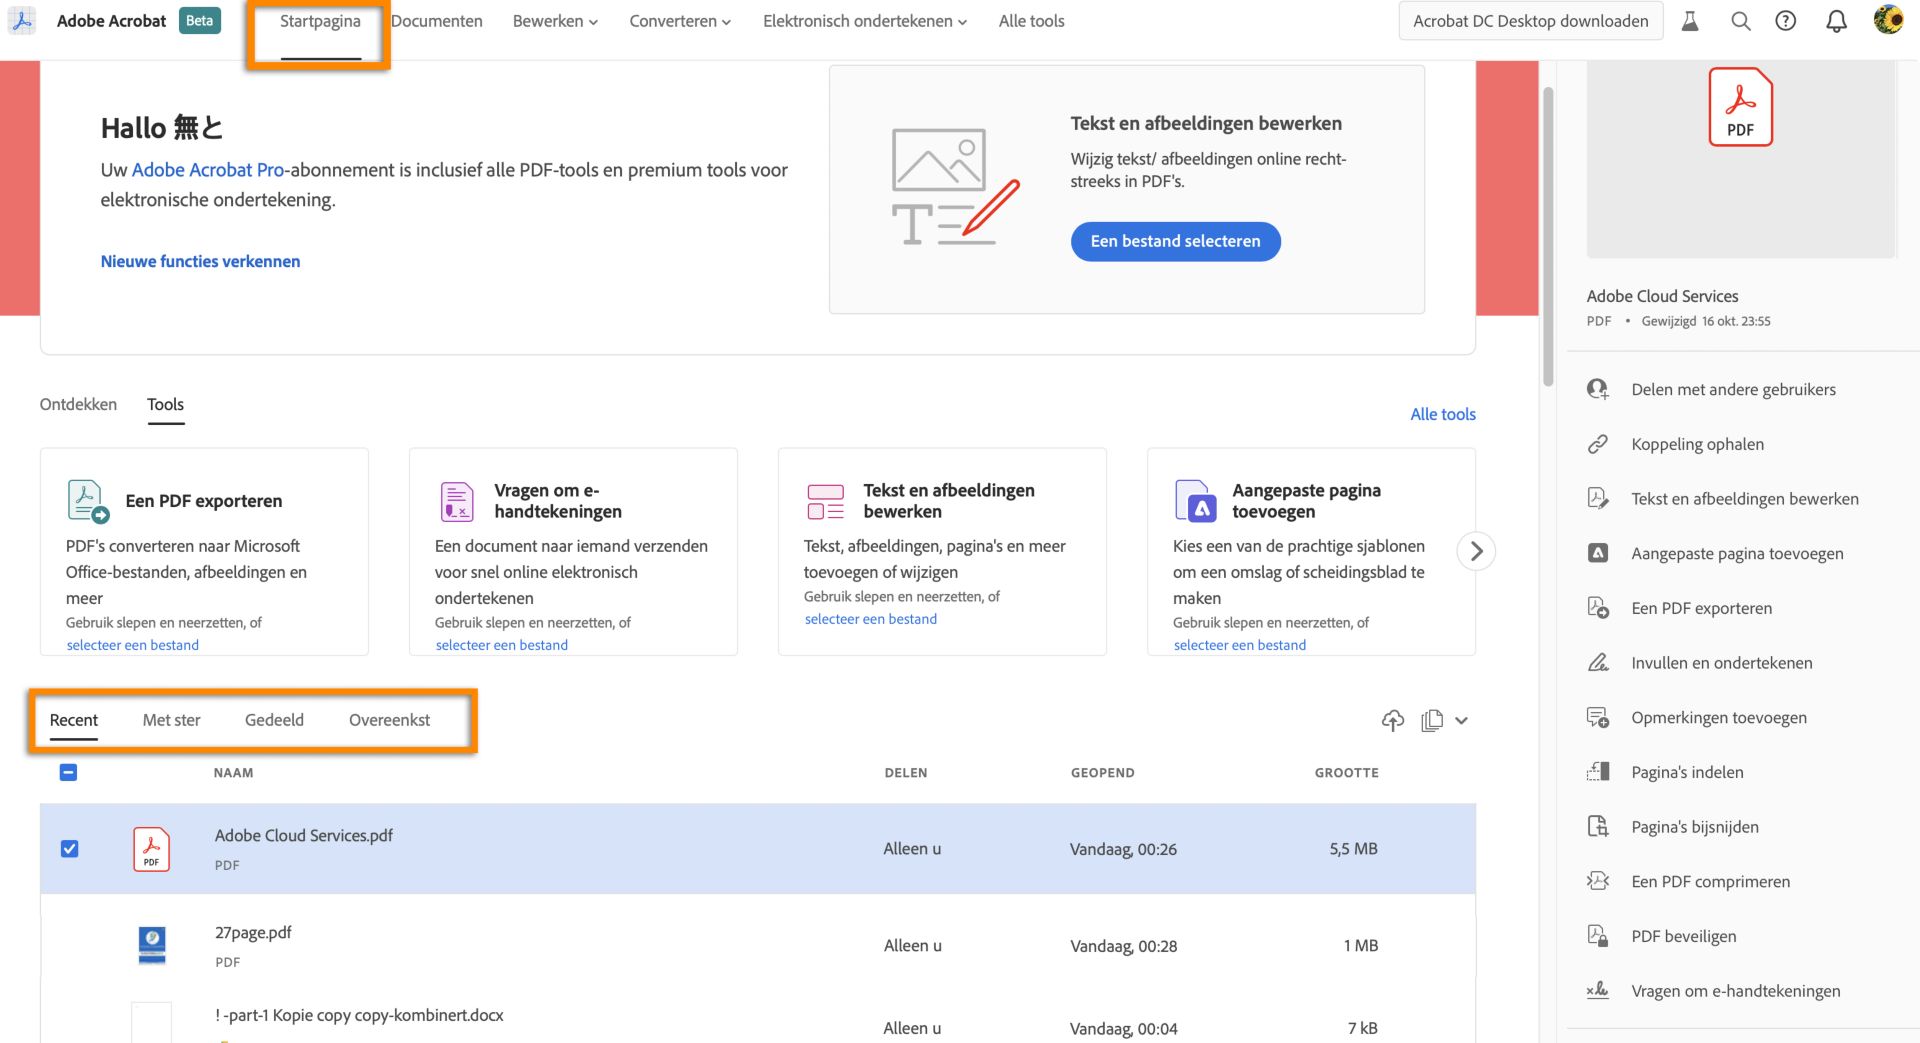Open the Documenten tab
The image size is (1920, 1043).
[437, 21]
